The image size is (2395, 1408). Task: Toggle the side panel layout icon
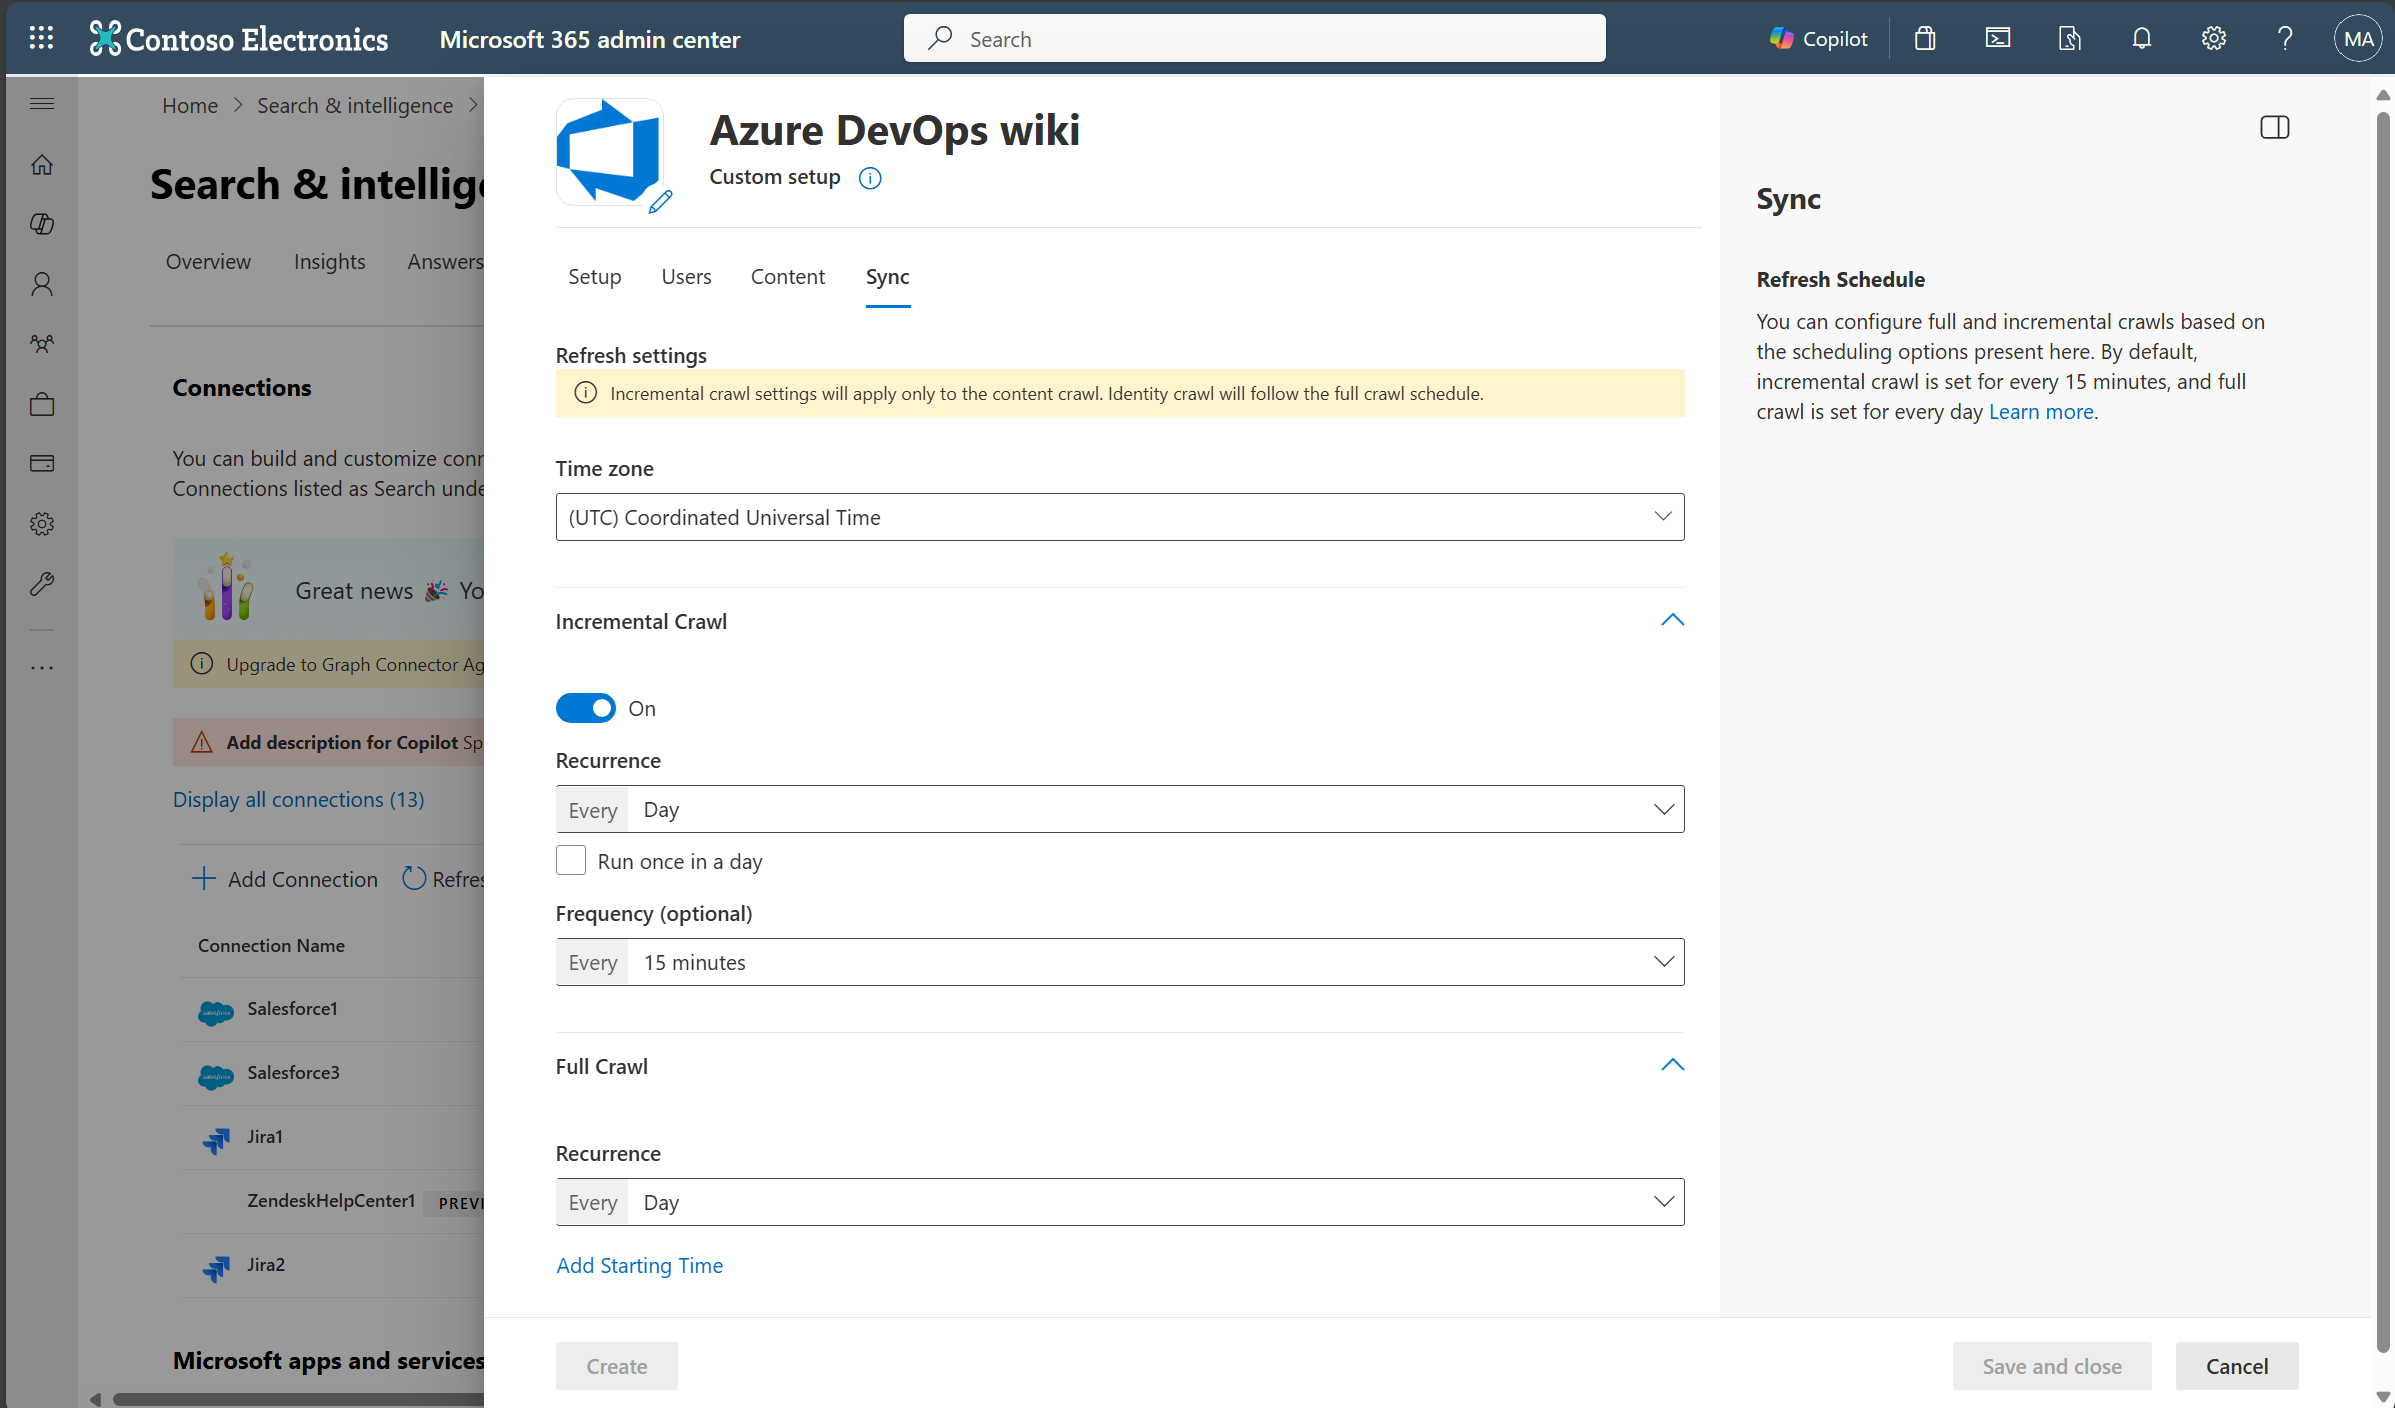(2274, 127)
